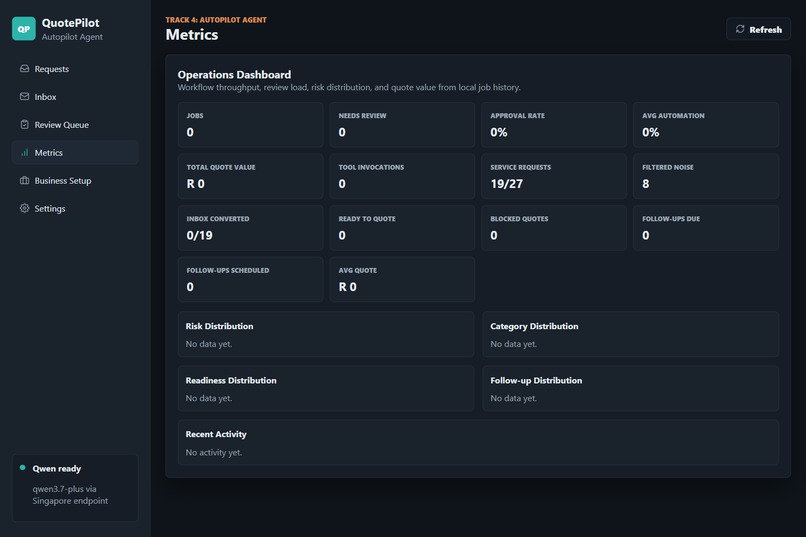Refresh the metrics dashboard
This screenshot has width=806, height=537.
(758, 29)
